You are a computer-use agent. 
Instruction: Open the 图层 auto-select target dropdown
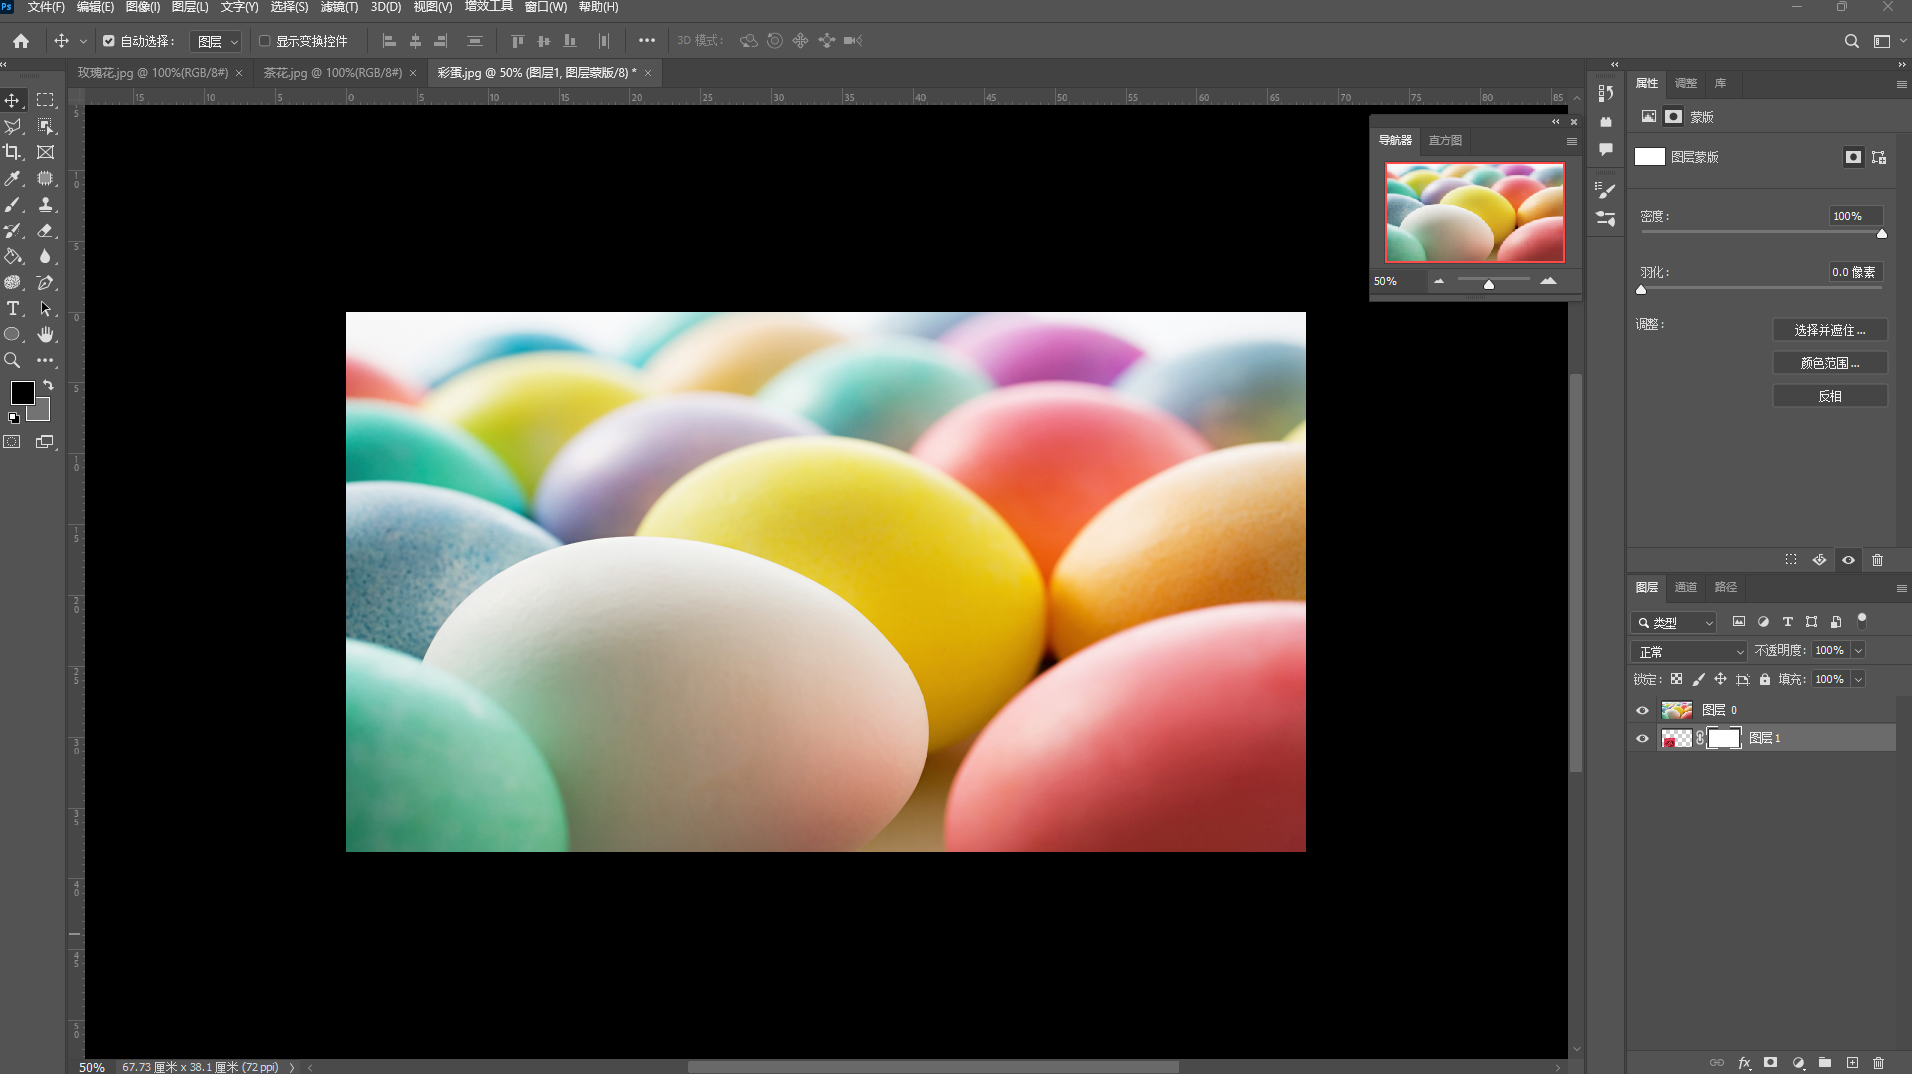[217, 41]
